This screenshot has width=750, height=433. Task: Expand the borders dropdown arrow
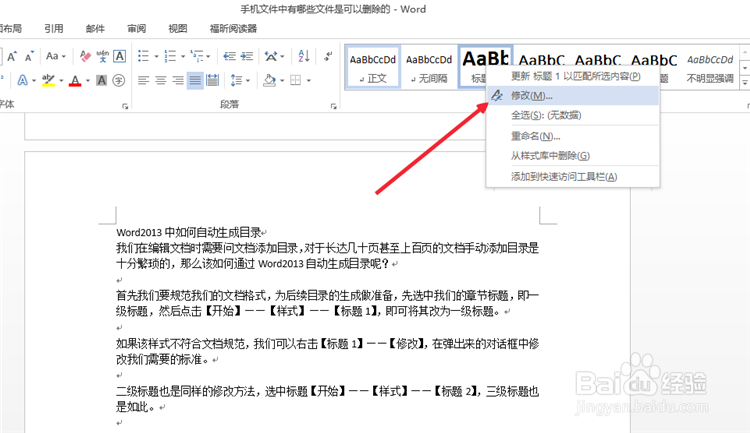tap(309, 81)
